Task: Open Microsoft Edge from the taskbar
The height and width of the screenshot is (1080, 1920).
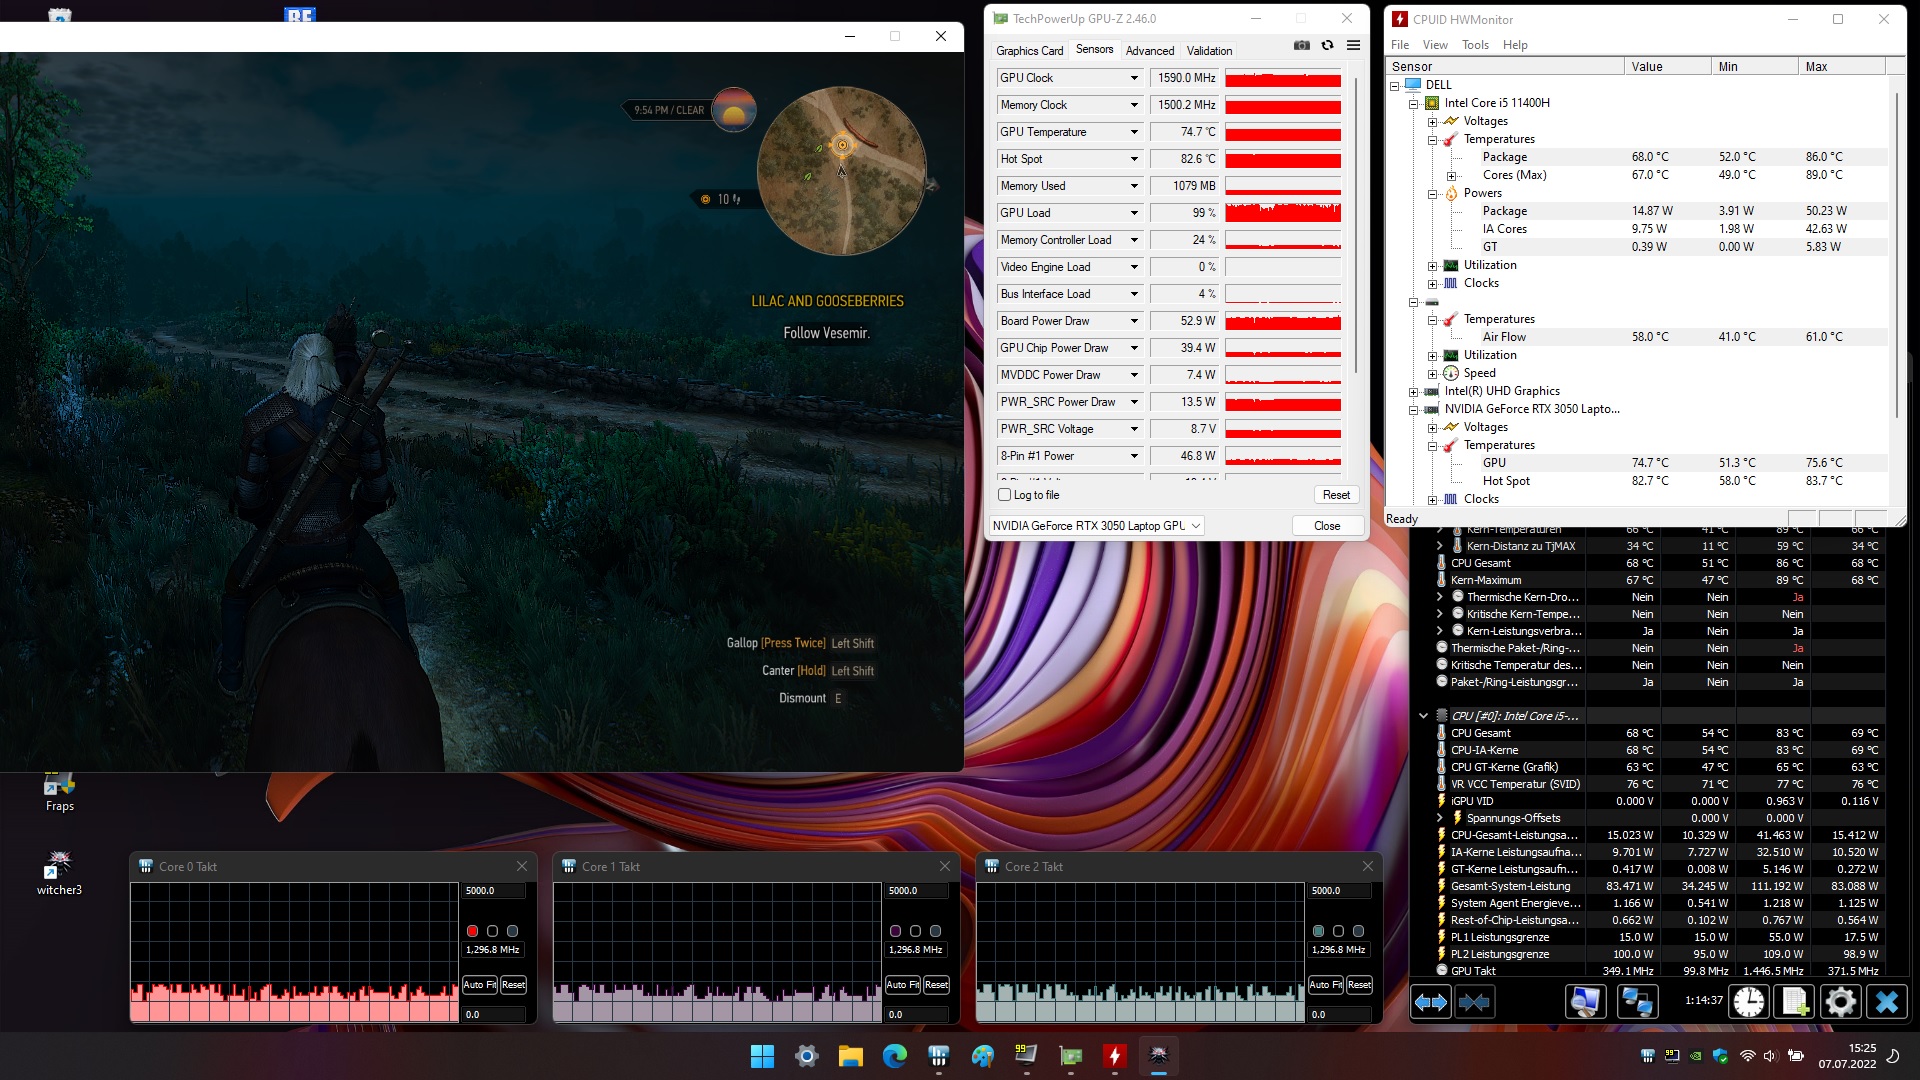Action: coord(894,1056)
